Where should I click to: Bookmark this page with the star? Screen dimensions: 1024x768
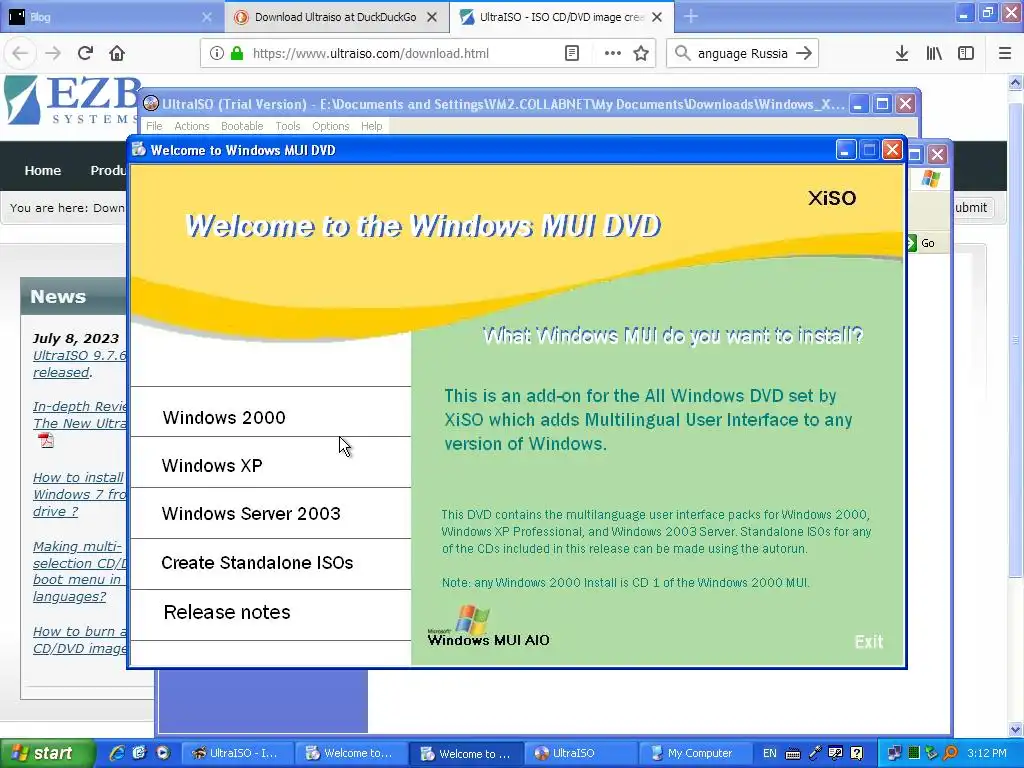click(641, 54)
